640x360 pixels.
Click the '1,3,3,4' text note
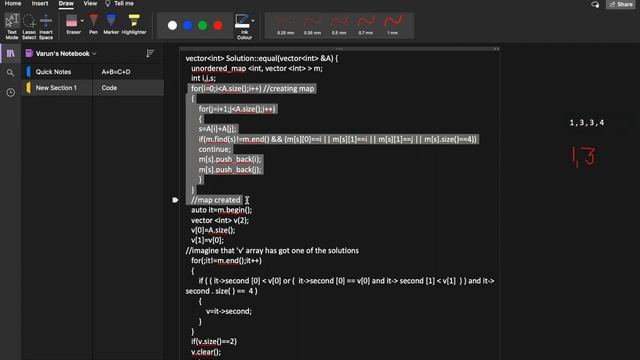coord(587,122)
